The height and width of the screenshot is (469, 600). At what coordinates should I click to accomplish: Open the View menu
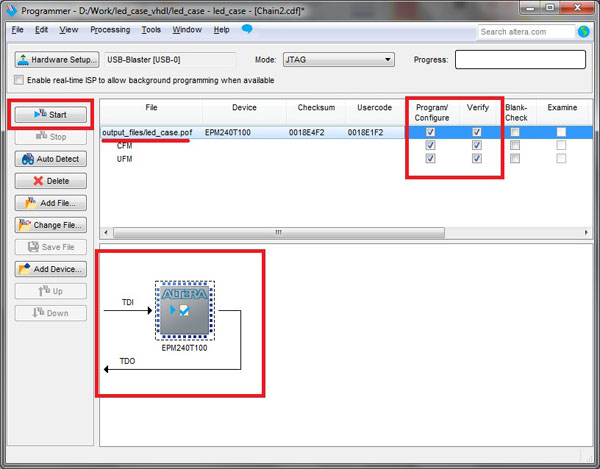pos(68,30)
